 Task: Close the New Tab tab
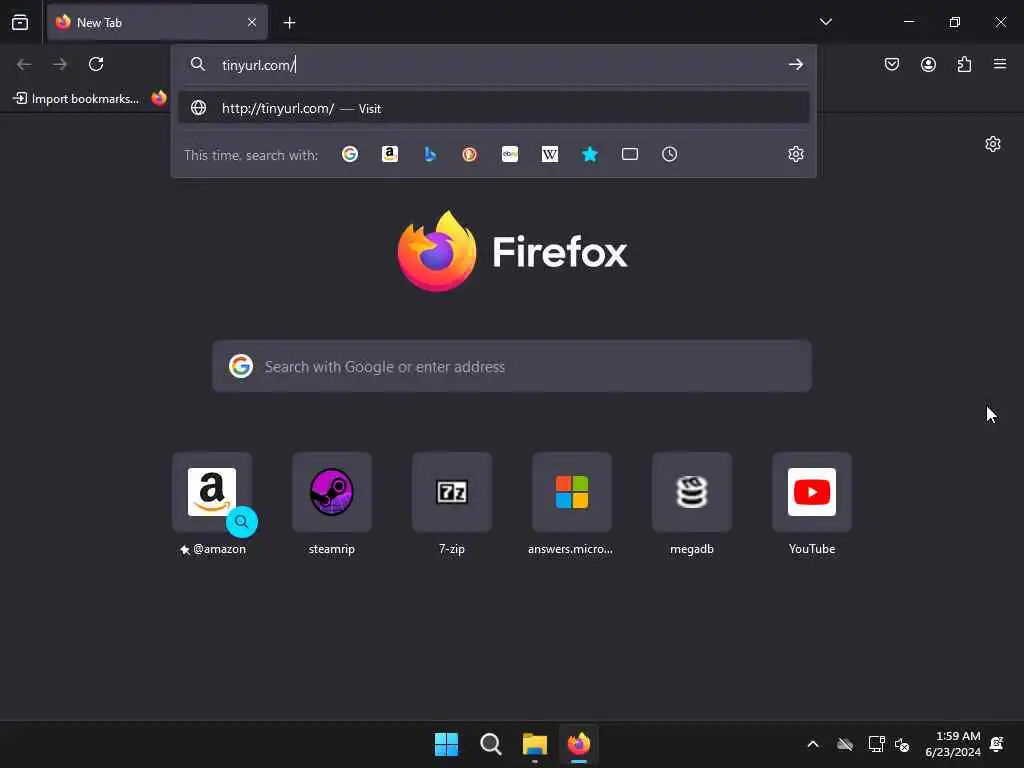(252, 22)
